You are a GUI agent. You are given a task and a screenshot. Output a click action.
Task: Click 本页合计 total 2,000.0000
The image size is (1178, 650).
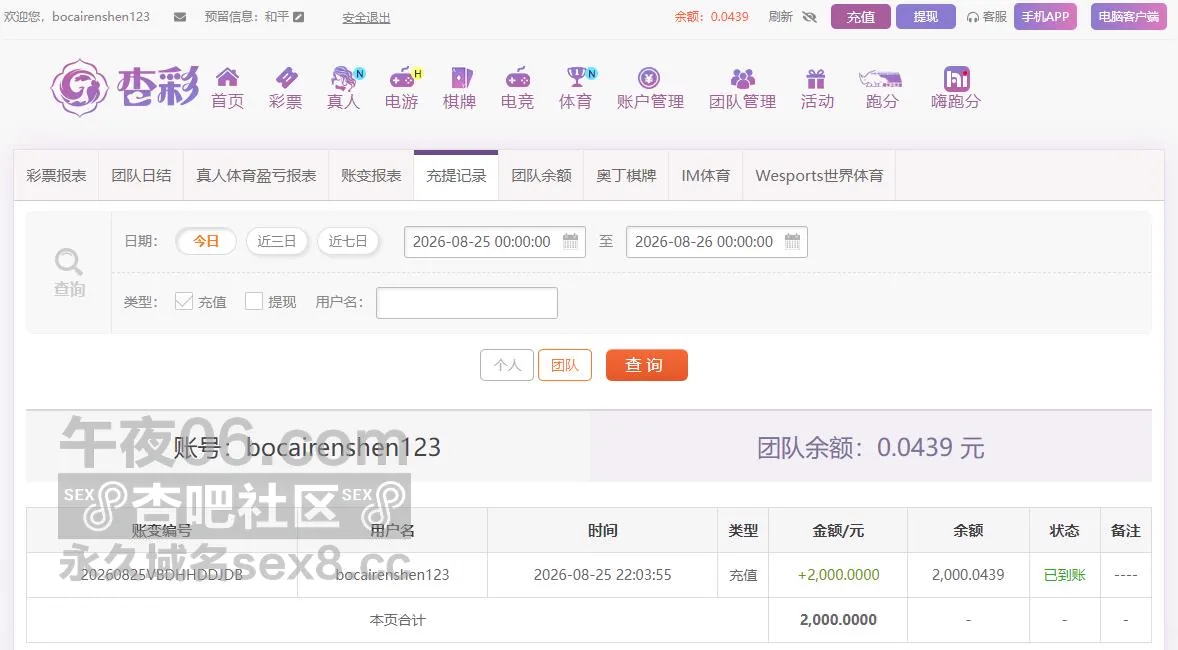pyautogui.click(x=838, y=620)
